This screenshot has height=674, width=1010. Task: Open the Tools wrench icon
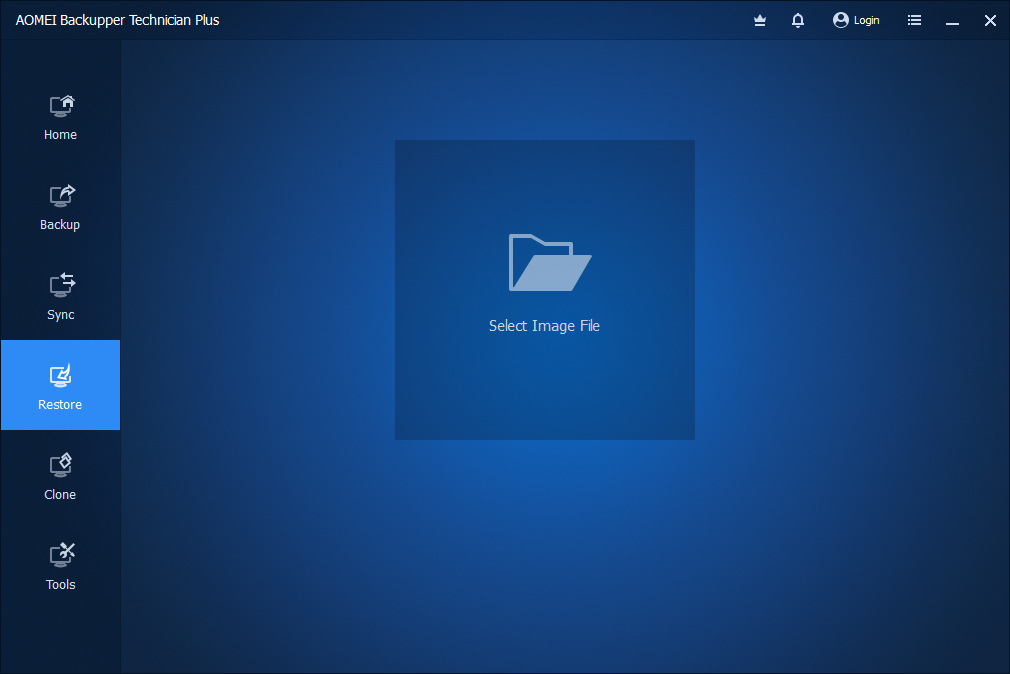[62, 555]
